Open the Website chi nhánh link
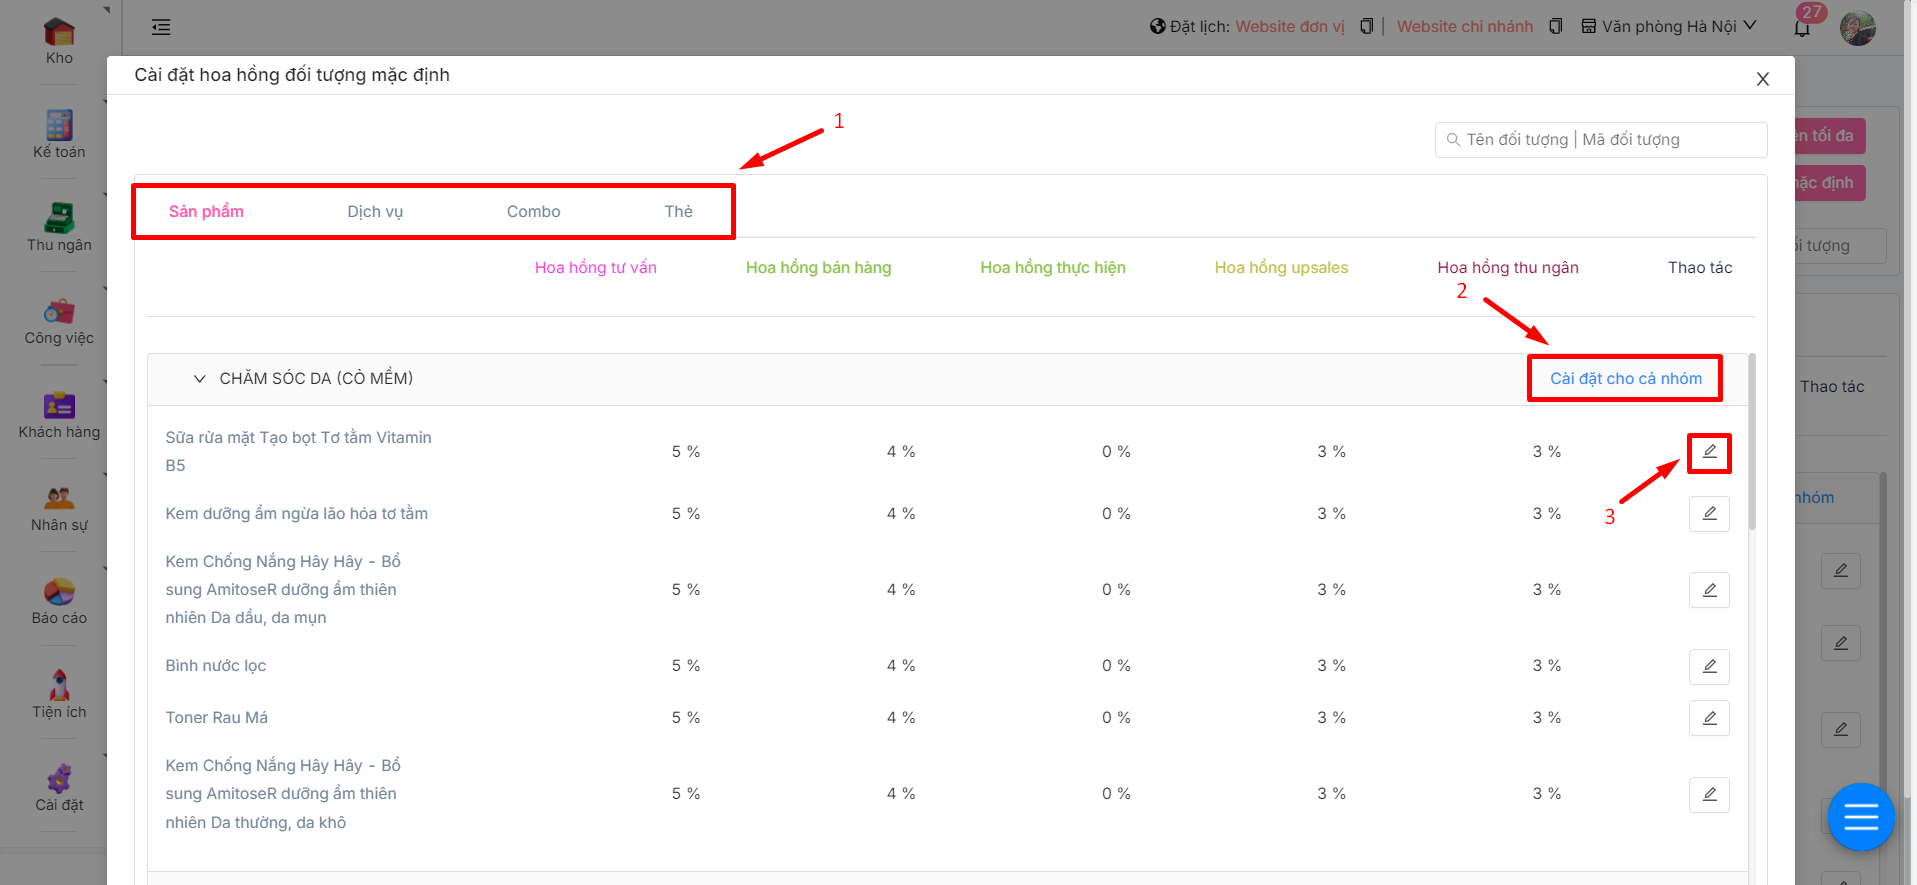Image resolution: width=1917 pixels, height=885 pixels. tap(1464, 27)
